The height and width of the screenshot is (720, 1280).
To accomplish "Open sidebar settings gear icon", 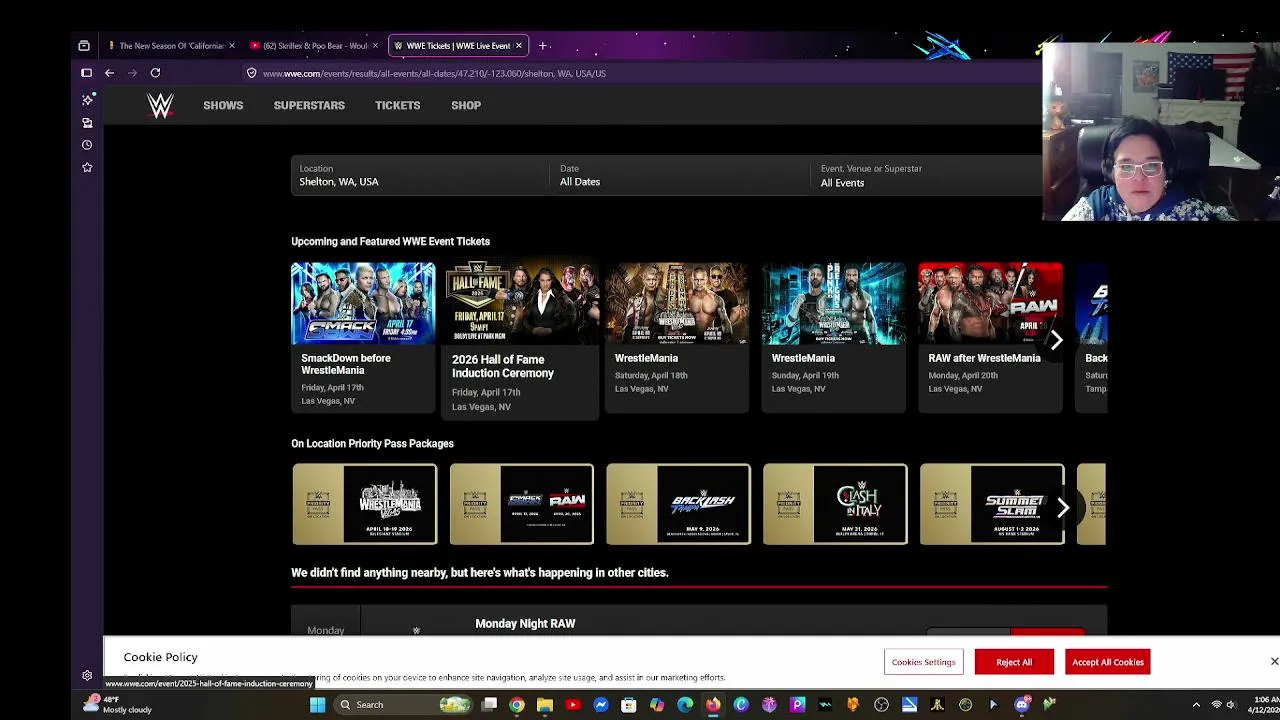I will tap(87, 676).
